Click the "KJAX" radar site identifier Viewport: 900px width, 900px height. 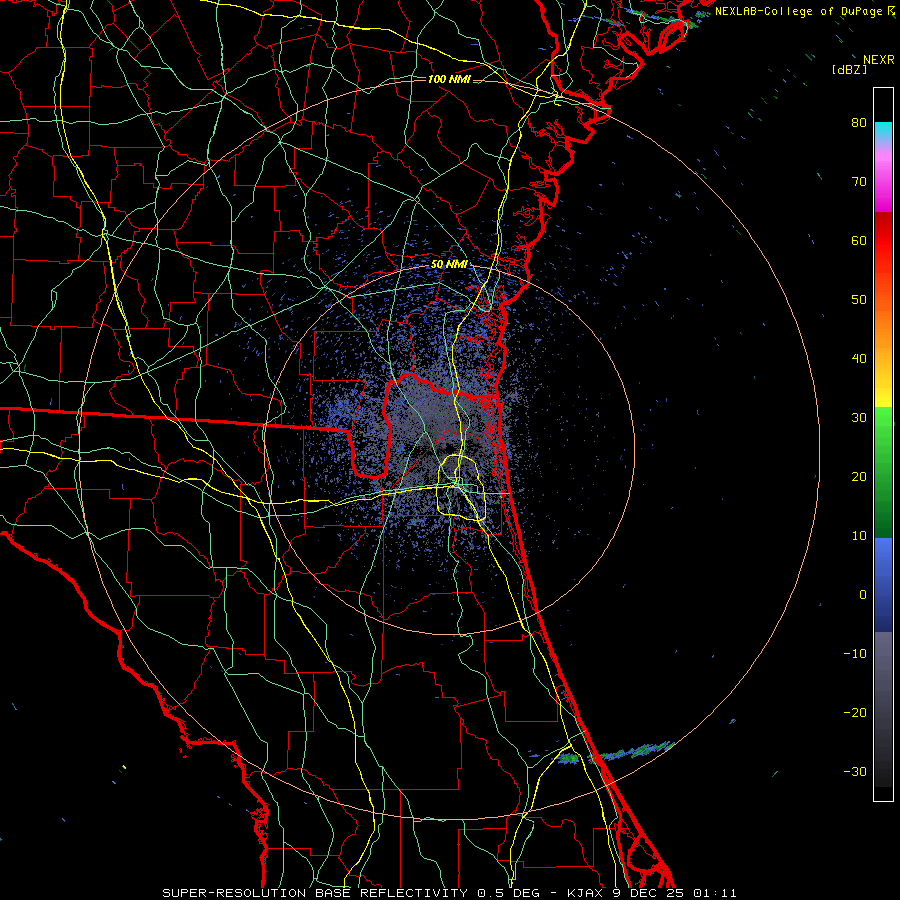[584, 893]
